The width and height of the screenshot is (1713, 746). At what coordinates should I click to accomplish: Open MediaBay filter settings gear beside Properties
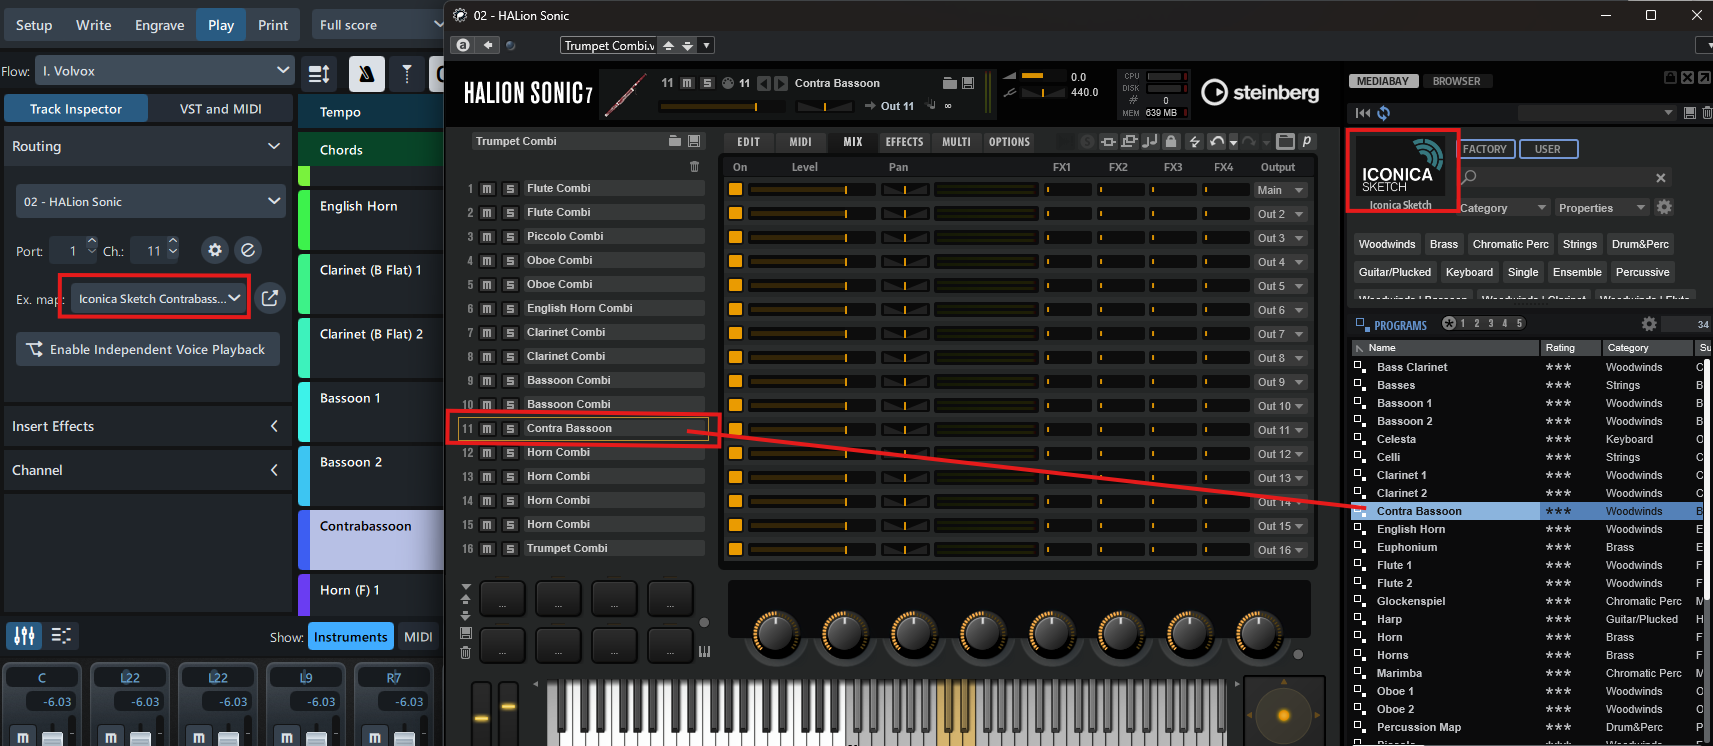[x=1664, y=207]
